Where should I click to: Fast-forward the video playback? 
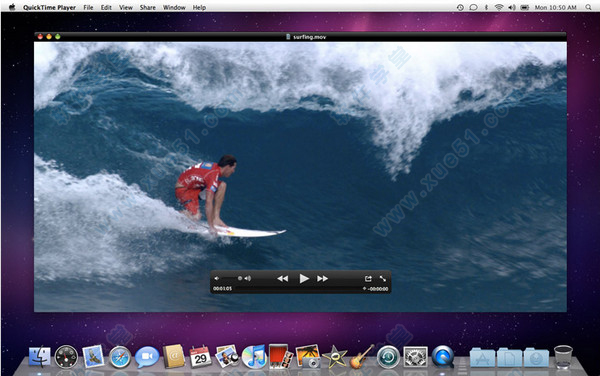(x=323, y=278)
